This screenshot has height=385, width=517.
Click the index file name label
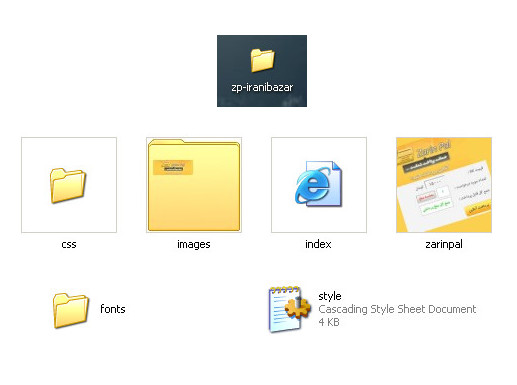pos(318,244)
